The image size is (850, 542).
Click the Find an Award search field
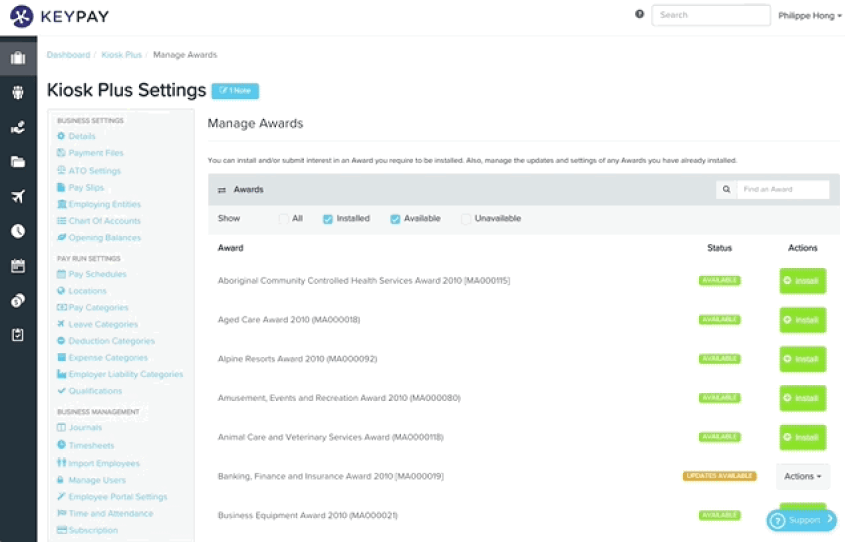pyautogui.click(x=783, y=189)
